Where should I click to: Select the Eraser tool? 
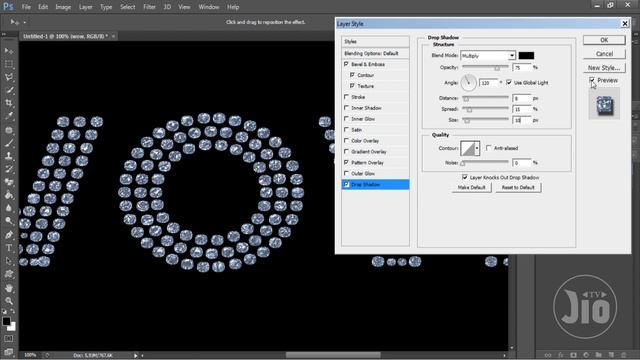pos(9,182)
